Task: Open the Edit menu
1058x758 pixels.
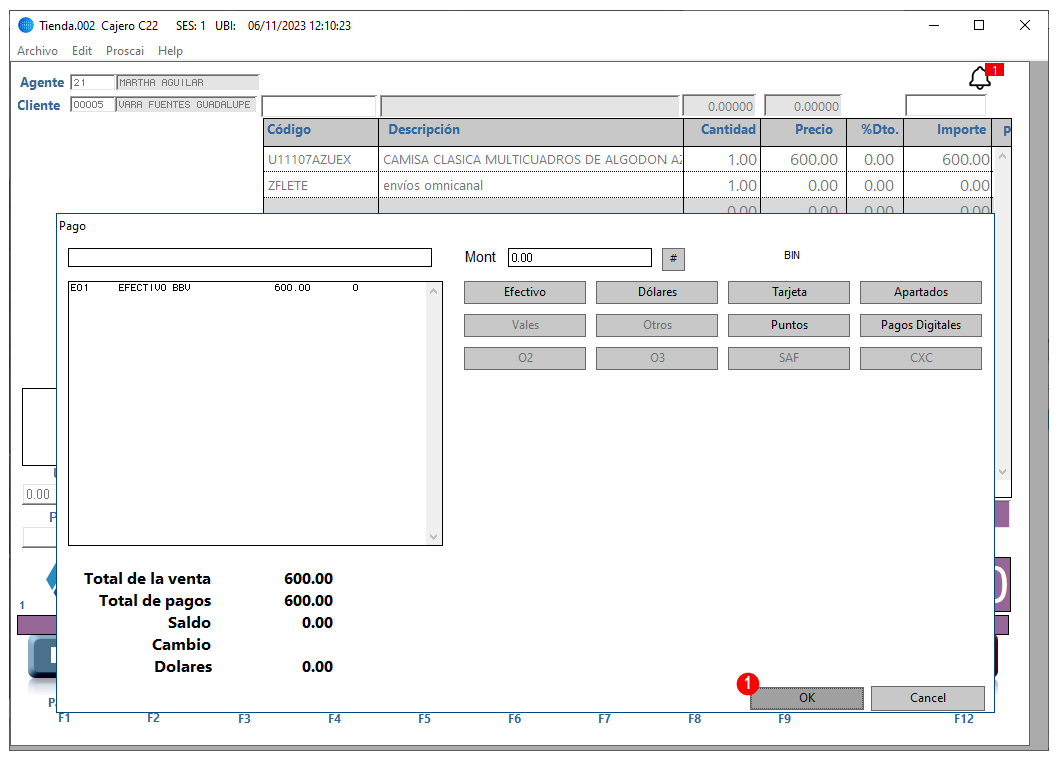Action: coord(82,51)
